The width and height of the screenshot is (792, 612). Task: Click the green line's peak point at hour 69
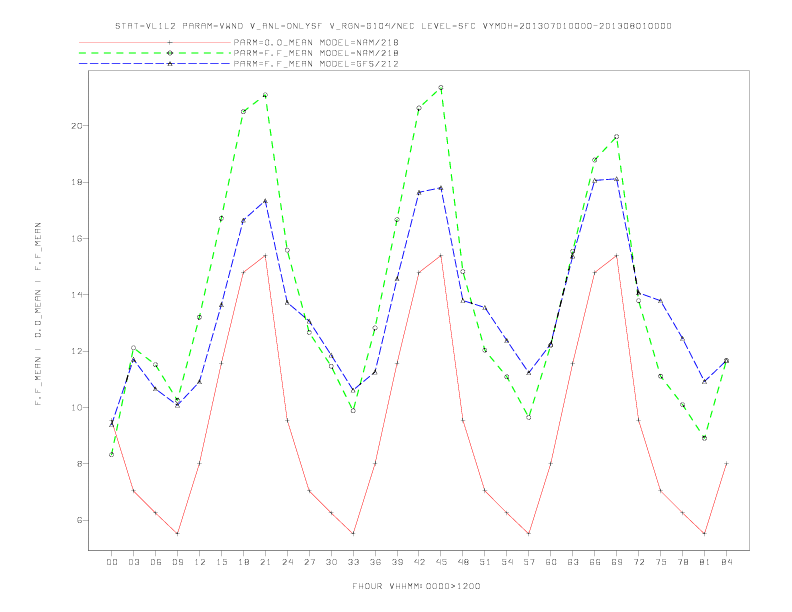coord(617,137)
